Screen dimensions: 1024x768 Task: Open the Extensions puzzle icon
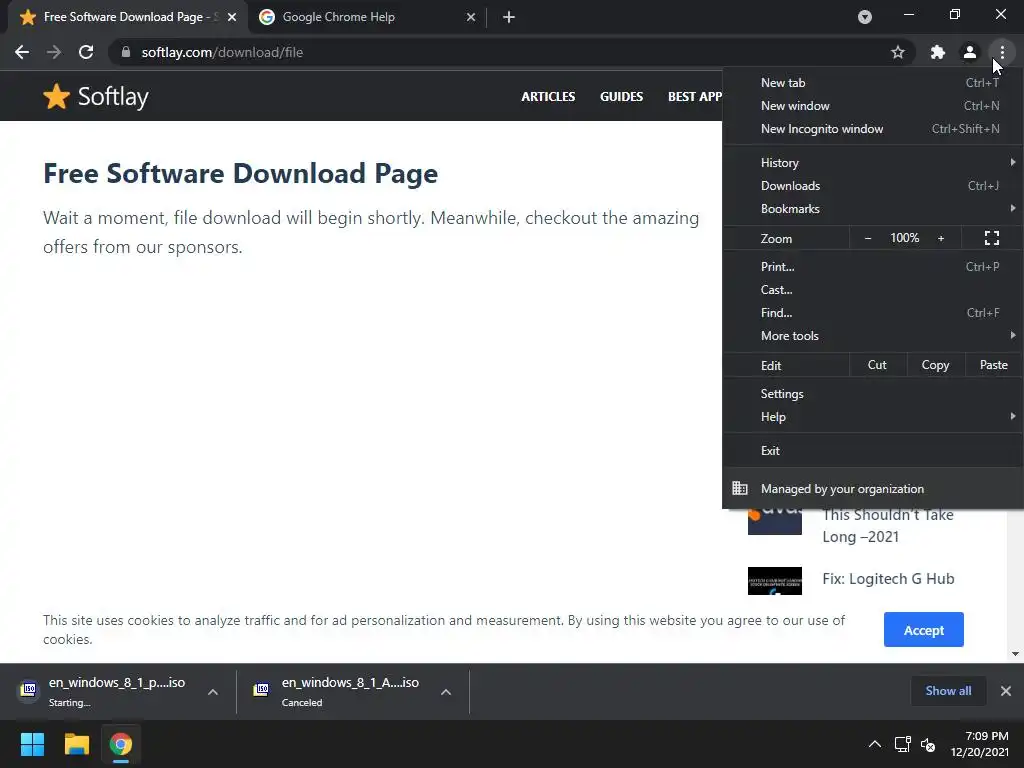(938, 52)
